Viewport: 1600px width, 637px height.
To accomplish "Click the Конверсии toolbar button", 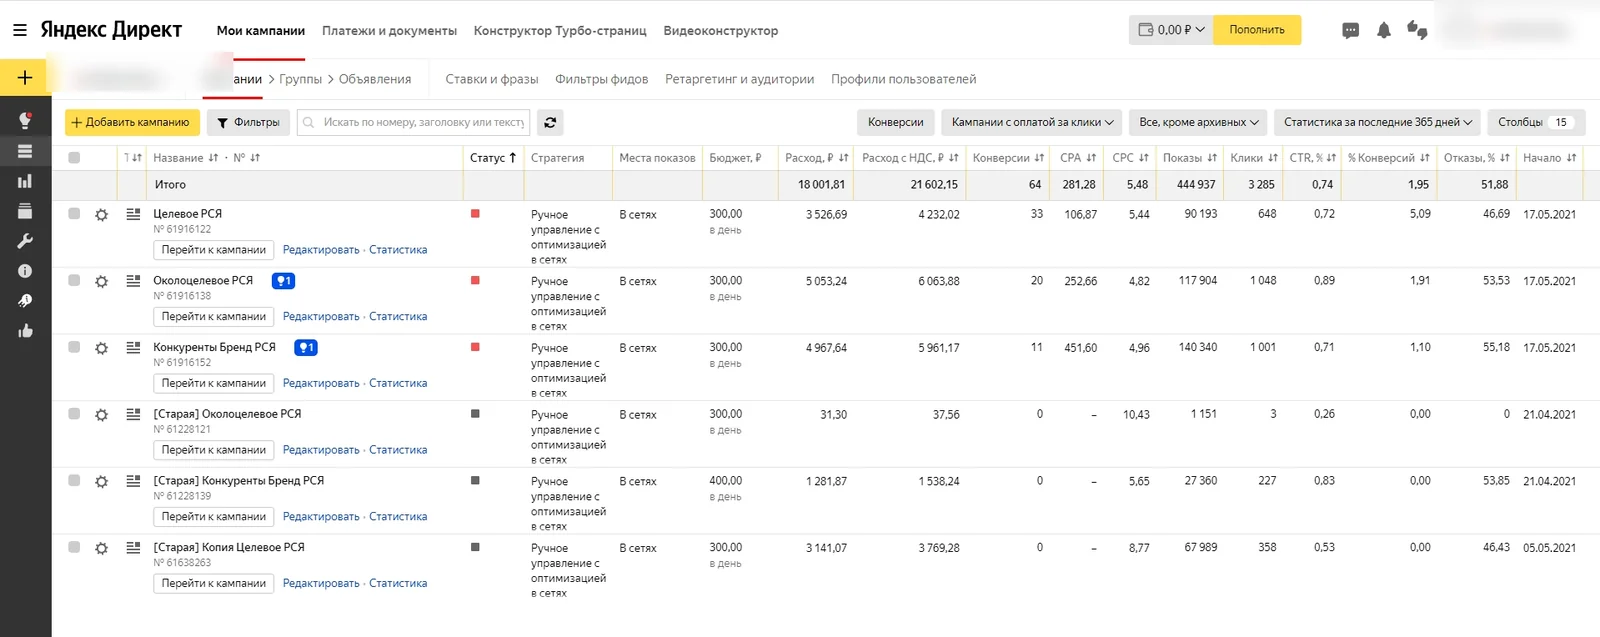I will (x=895, y=122).
